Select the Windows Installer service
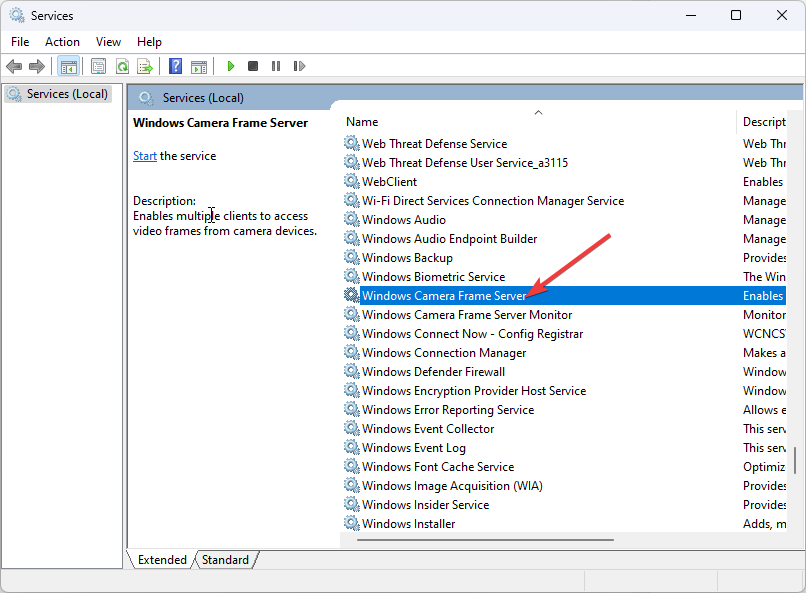This screenshot has height=593, width=806. click(564, 524)
